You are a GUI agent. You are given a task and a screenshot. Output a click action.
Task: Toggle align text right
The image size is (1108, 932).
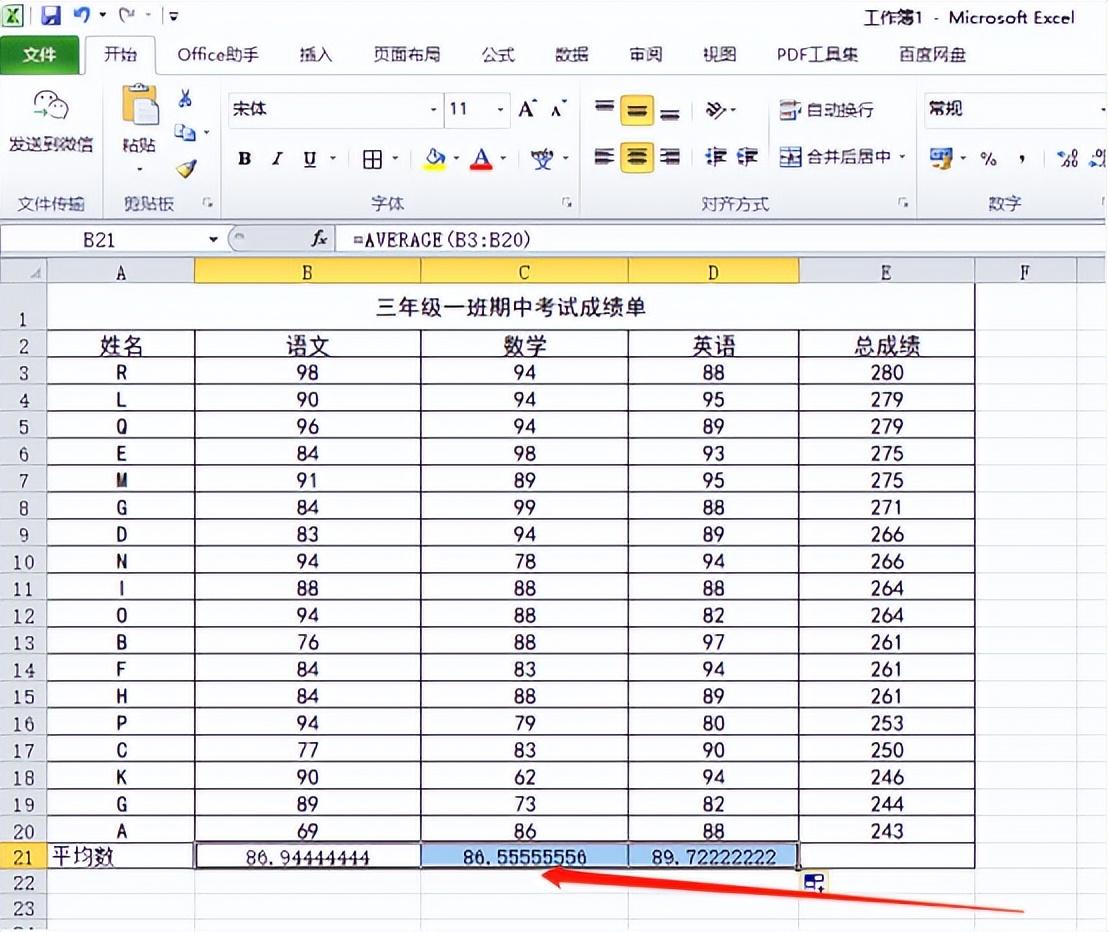click(x=670, y=157)
